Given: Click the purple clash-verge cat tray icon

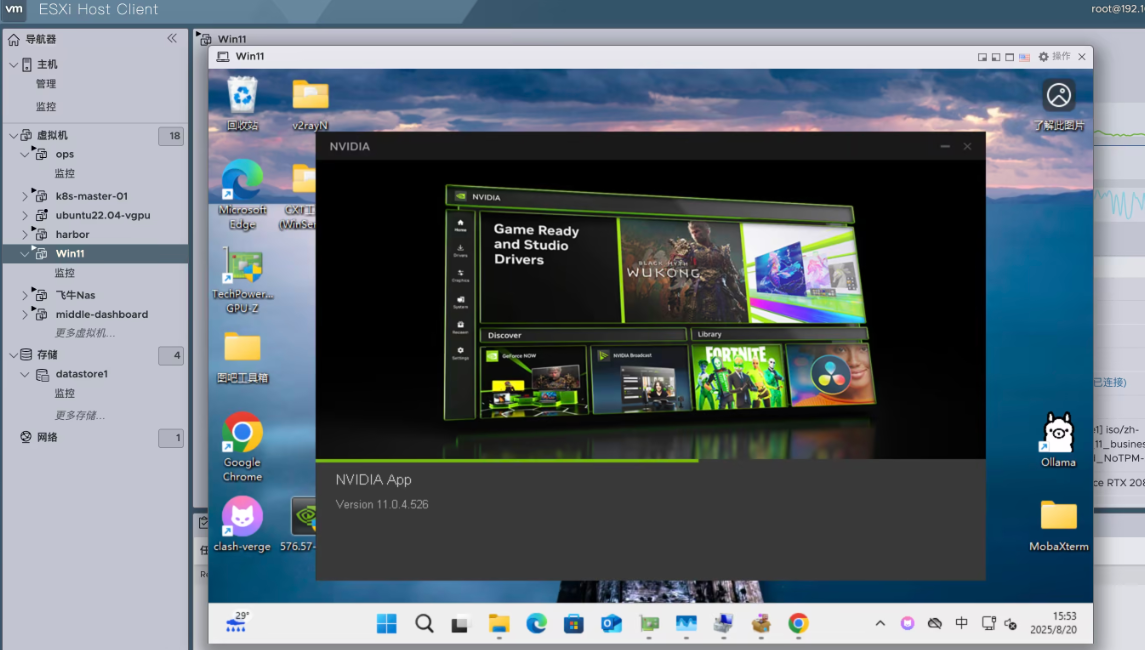Looking at the screenshot, I should (x=907, y=623).
